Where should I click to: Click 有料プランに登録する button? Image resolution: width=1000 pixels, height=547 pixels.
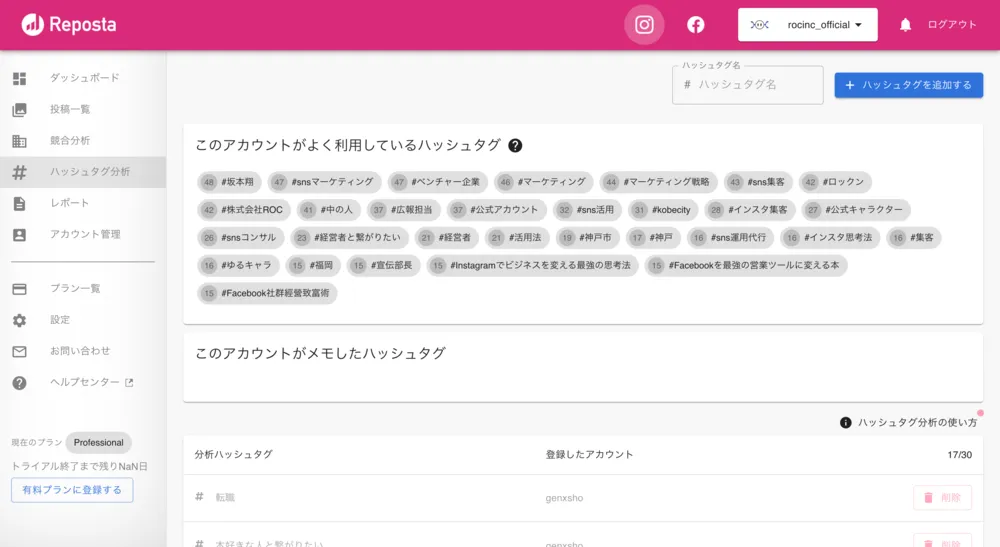click(72, 490)
